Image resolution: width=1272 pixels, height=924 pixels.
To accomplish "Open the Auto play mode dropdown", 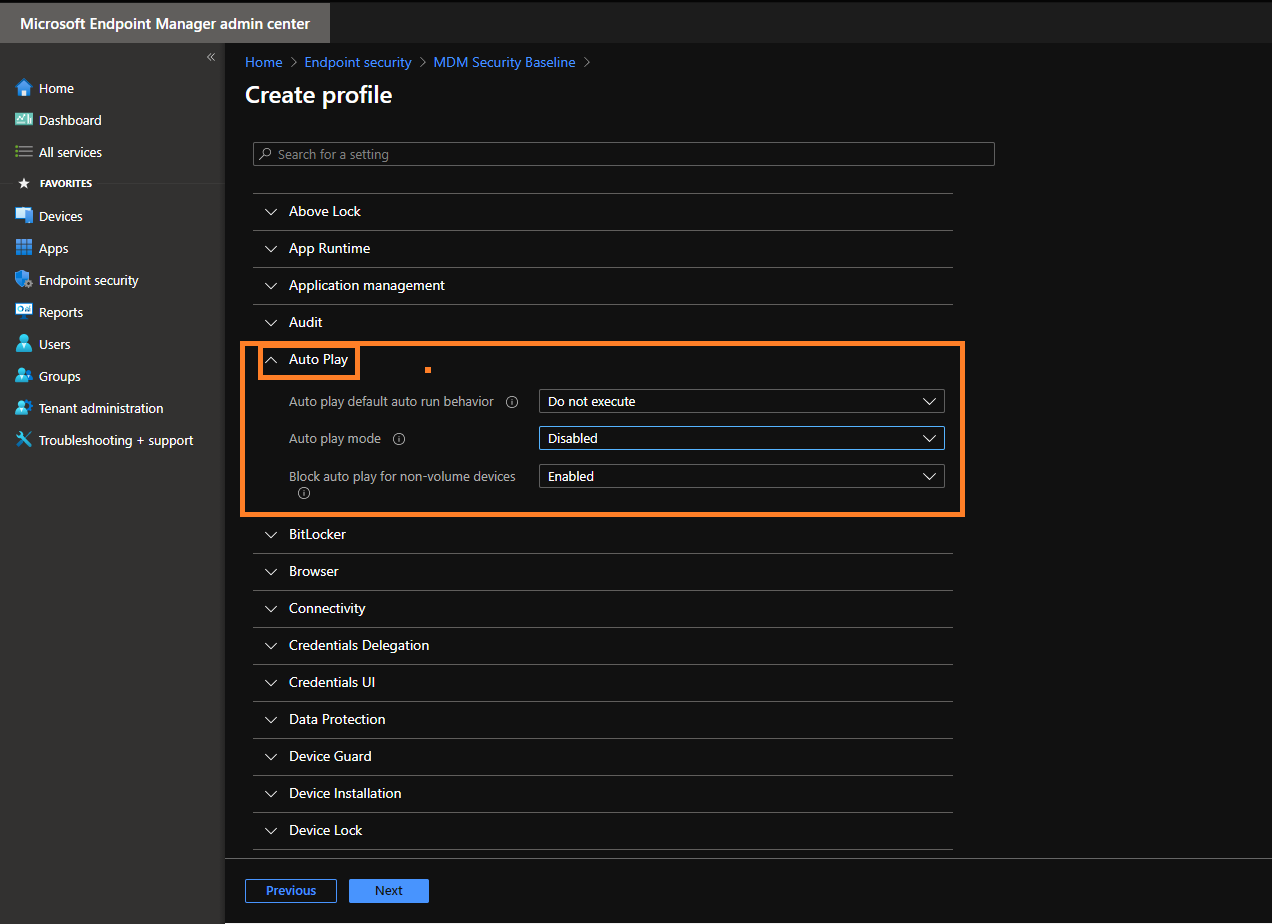I will (x=741, y=438).
